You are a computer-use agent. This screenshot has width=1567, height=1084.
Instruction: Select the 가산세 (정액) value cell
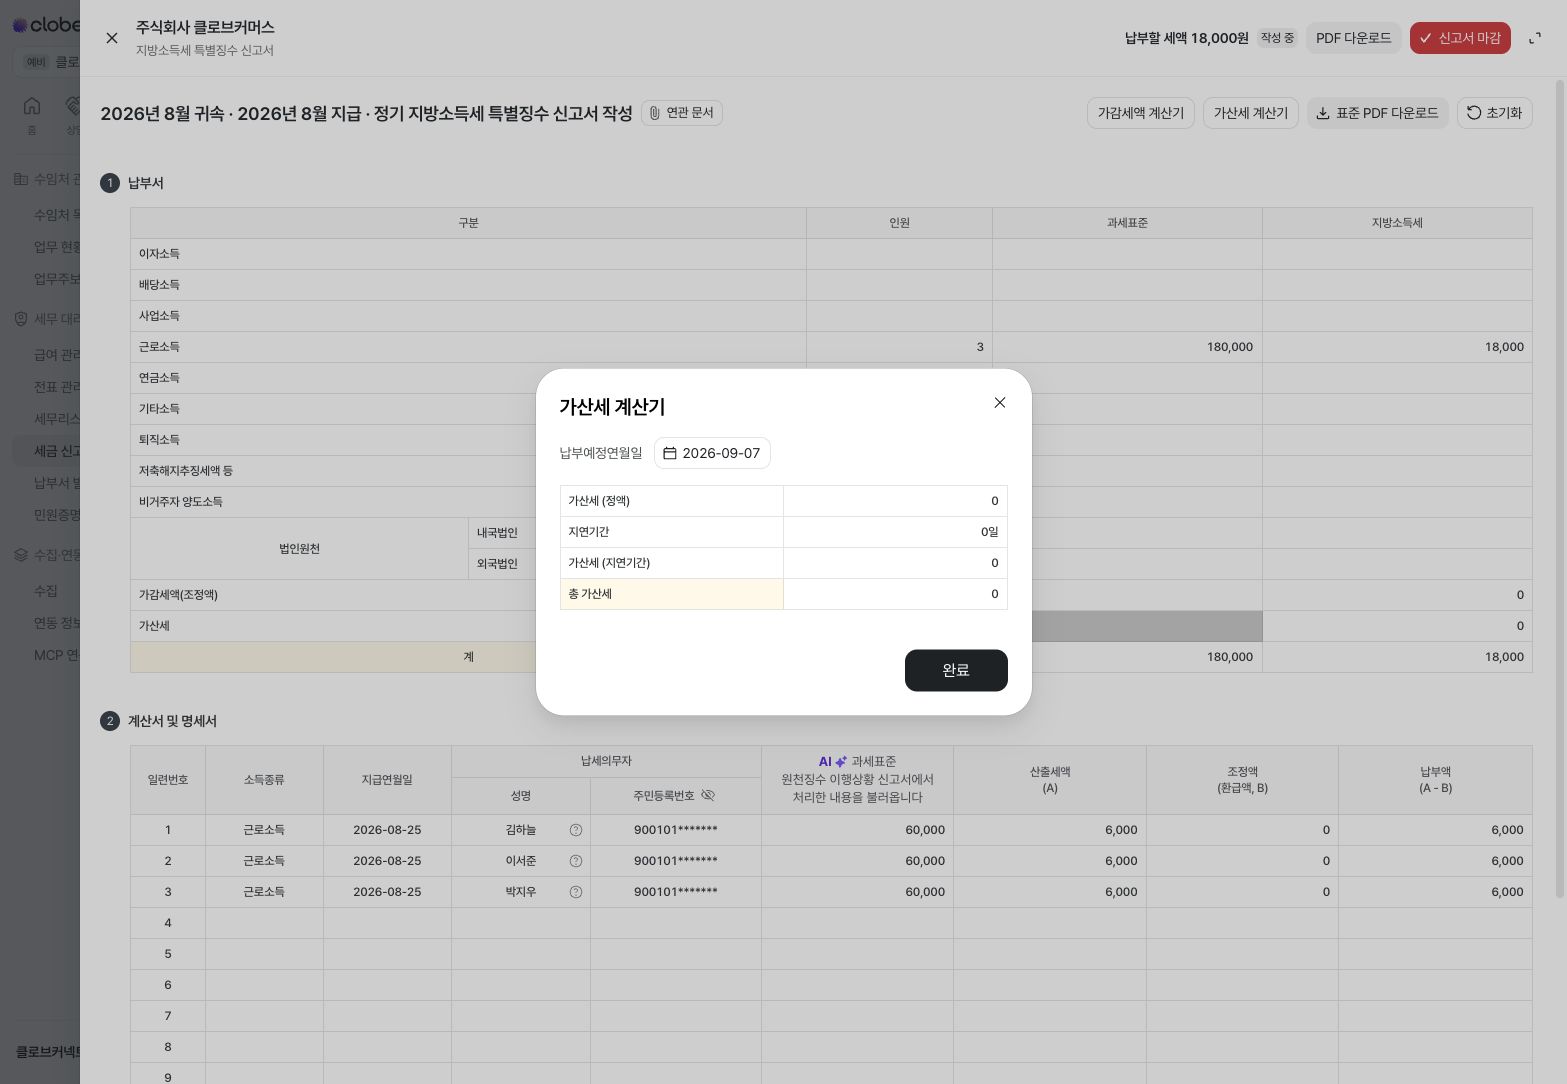895,501
